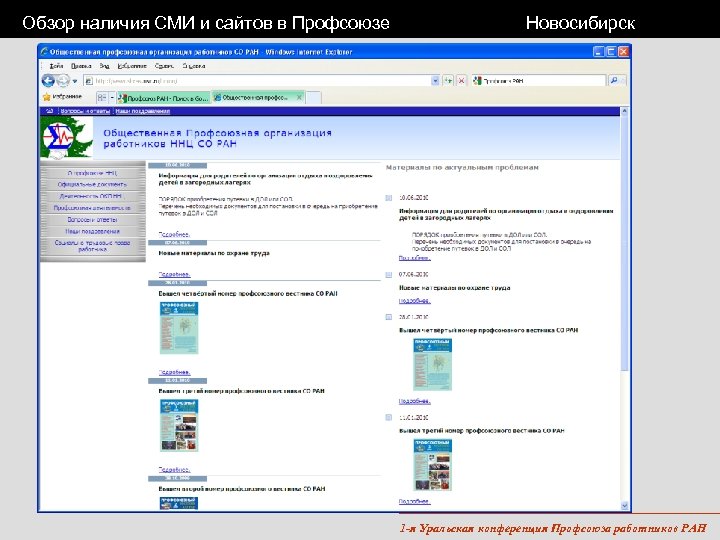
Task: Click the home icon in blue site bar
Action: [50, 111]
